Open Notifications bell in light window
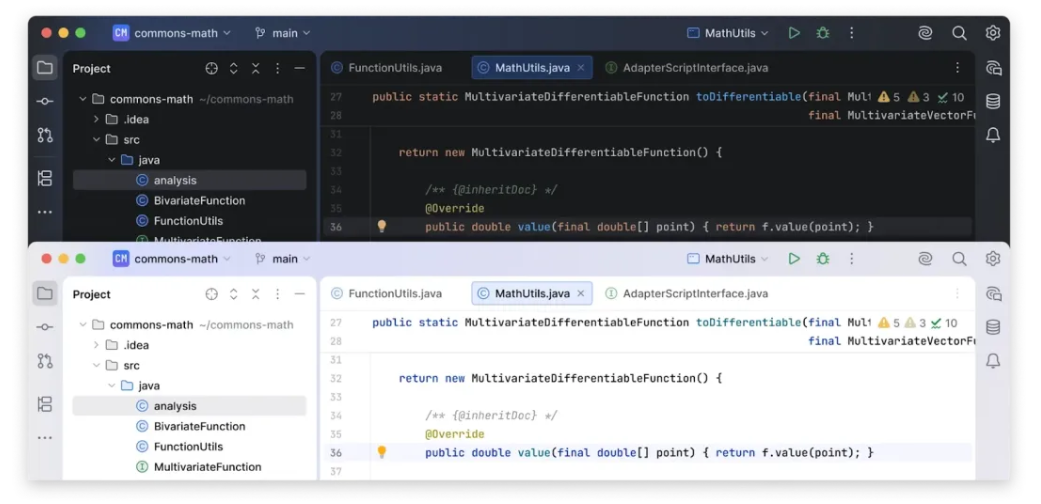Image resolution: width=1041 pixels, height=504 pixels. click(993, 361)
